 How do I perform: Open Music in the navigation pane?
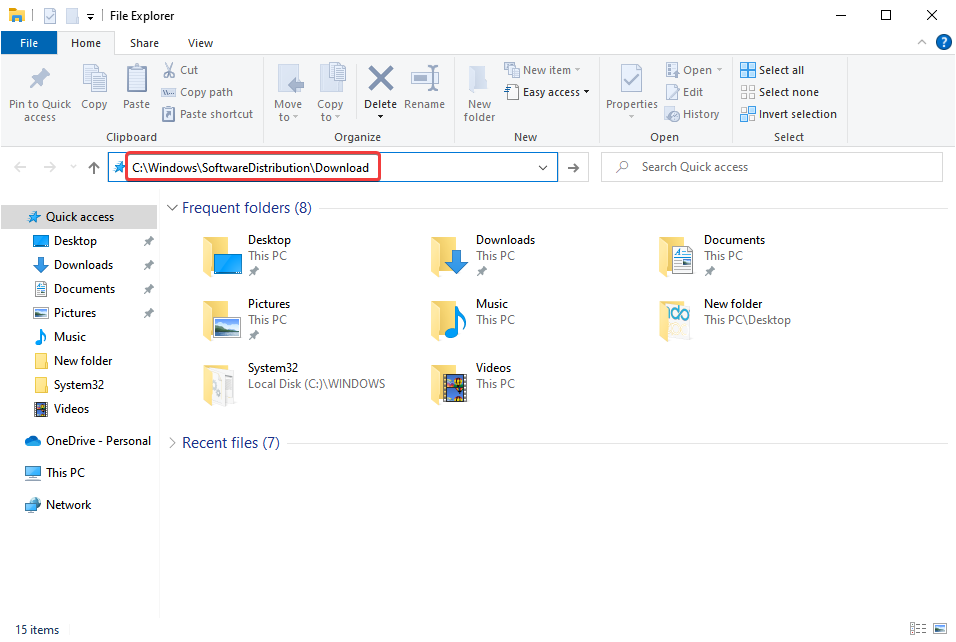coord(70,337)
